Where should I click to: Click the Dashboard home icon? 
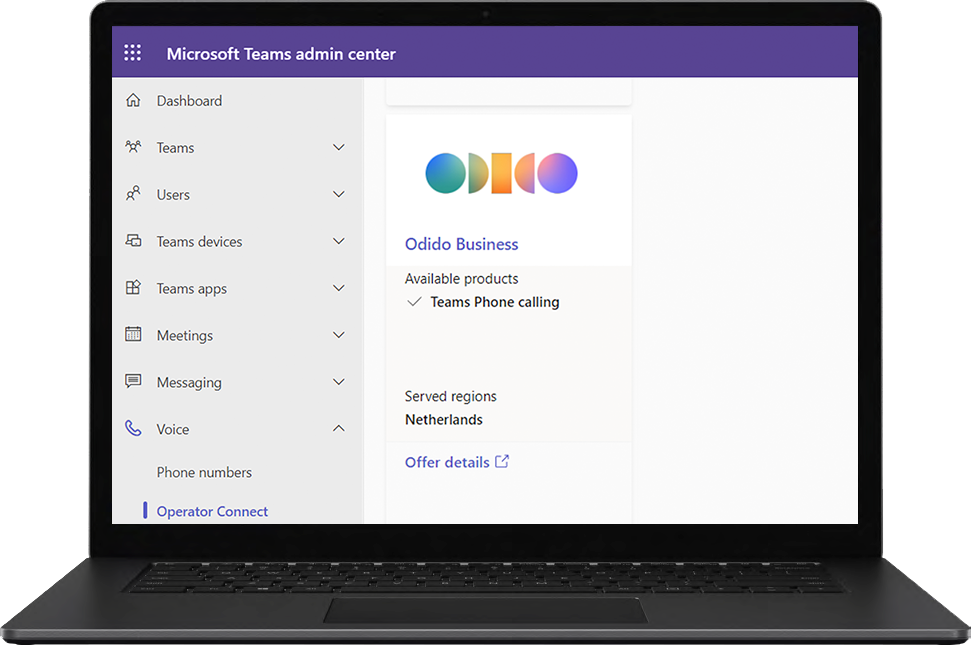pyautogui.click(x=133, y=100)
